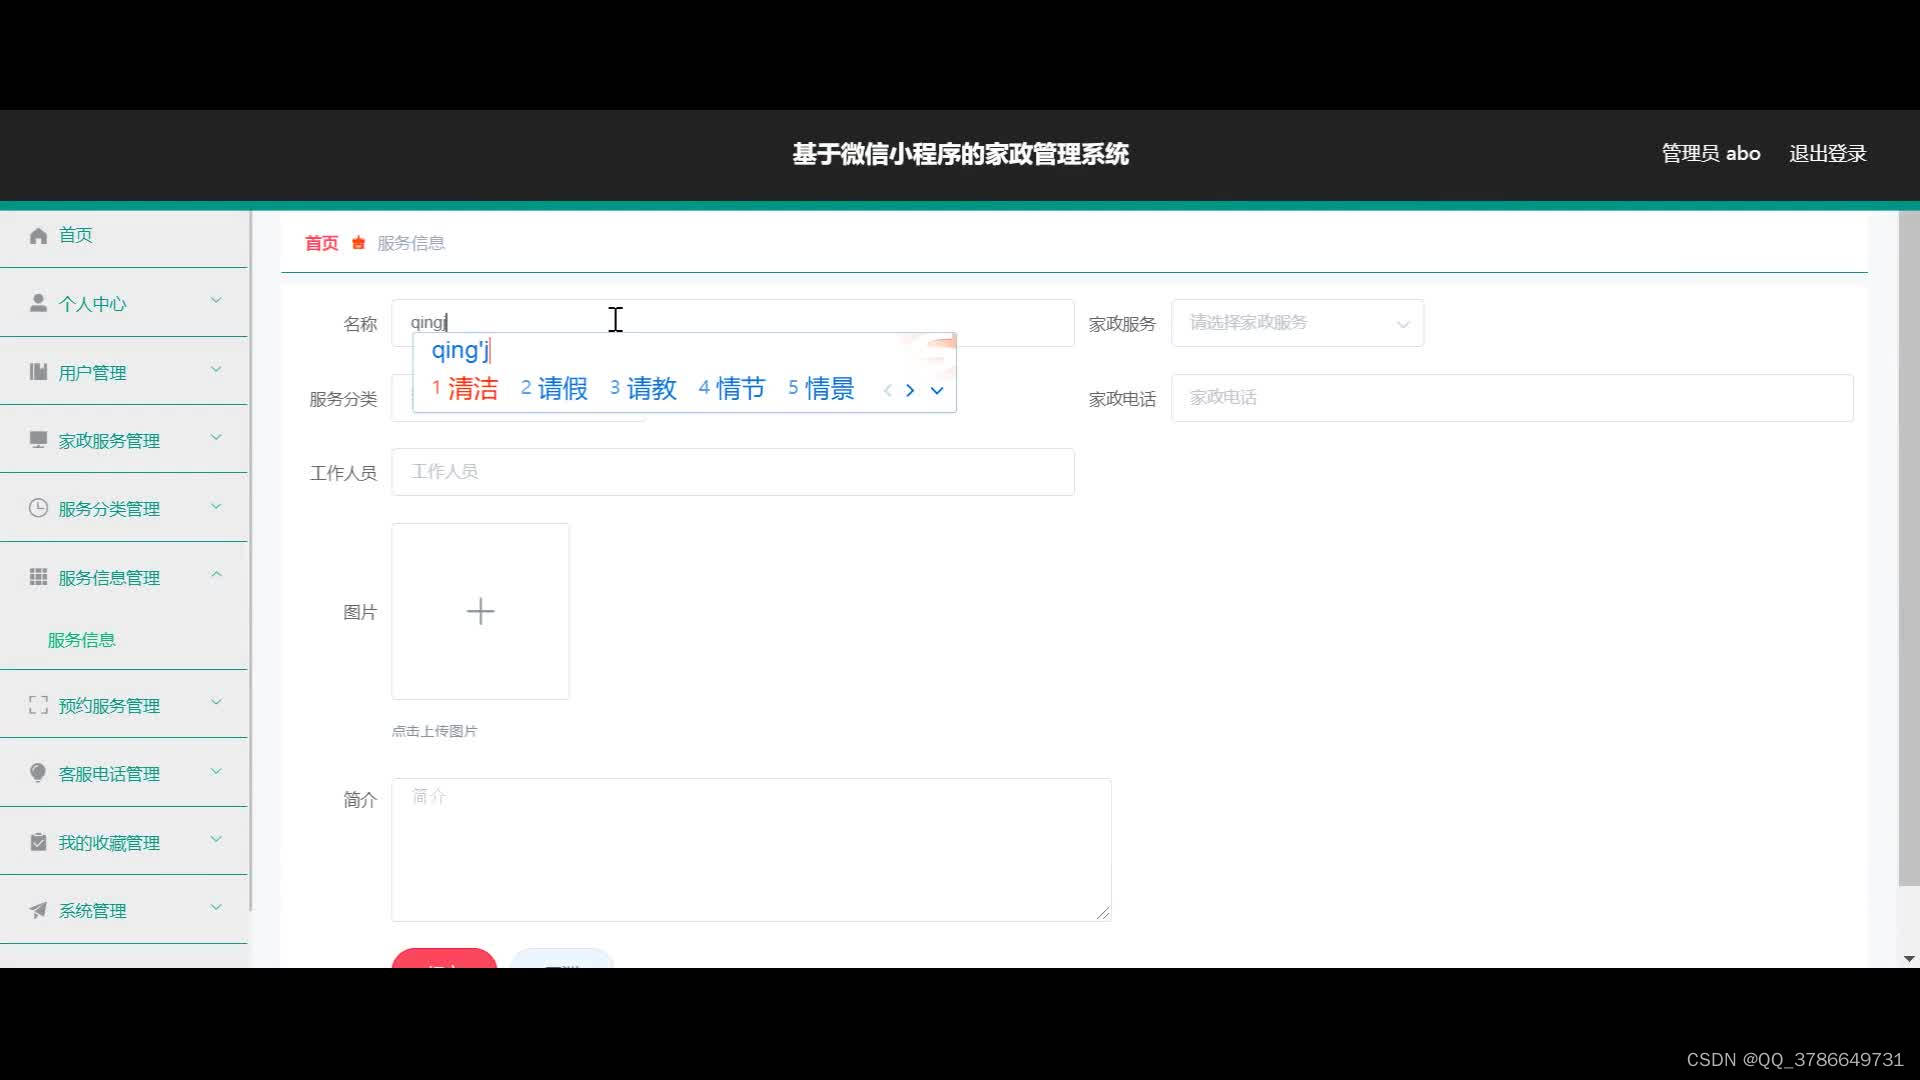1920x1080 pixels.
Task: Expand 家政服务管理 menu chevron
Action: pyautogui.click(x=216, y=438)
